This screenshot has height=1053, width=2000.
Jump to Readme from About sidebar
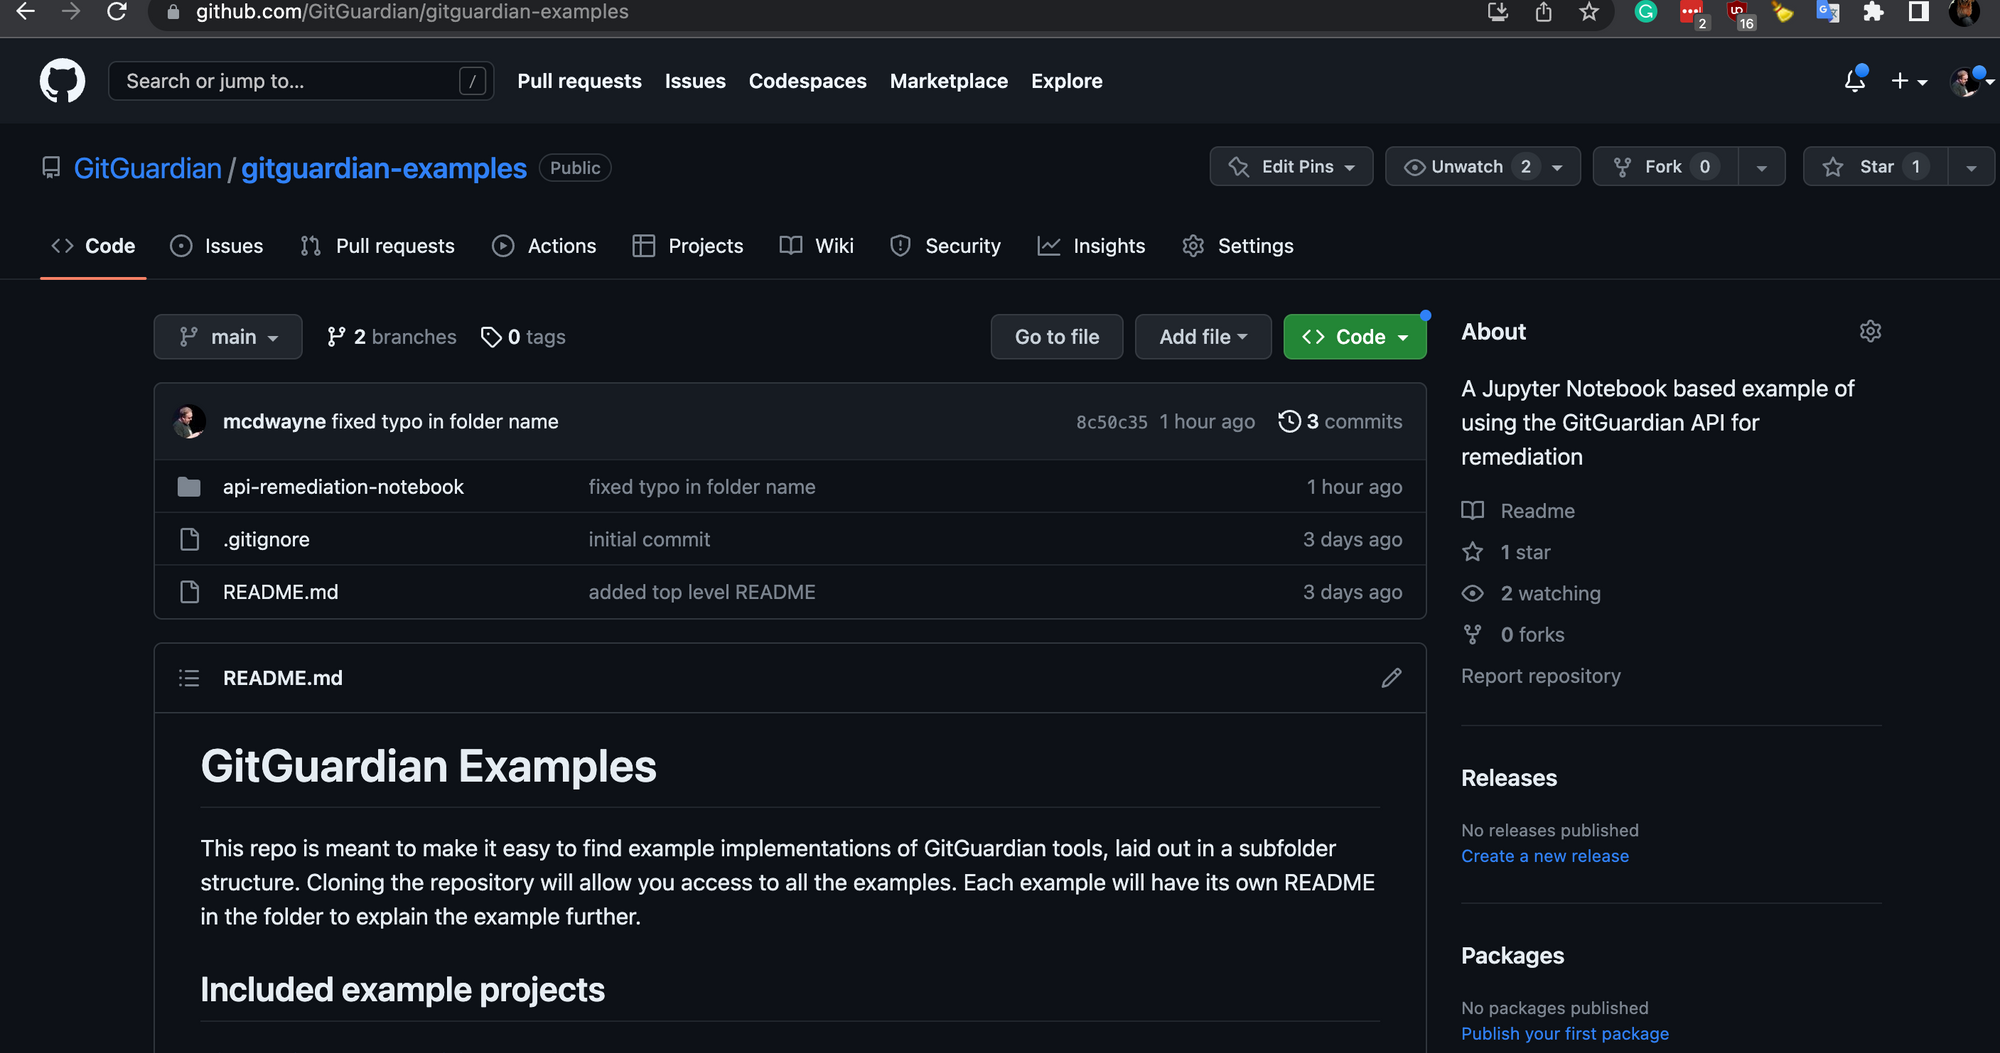coord(1518,511)
